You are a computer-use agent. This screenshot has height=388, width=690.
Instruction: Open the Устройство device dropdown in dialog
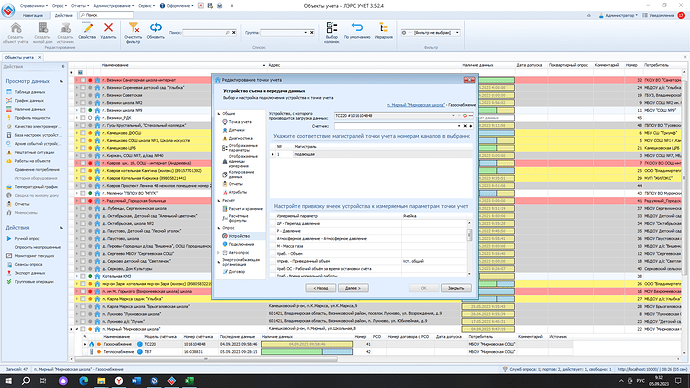453,116
